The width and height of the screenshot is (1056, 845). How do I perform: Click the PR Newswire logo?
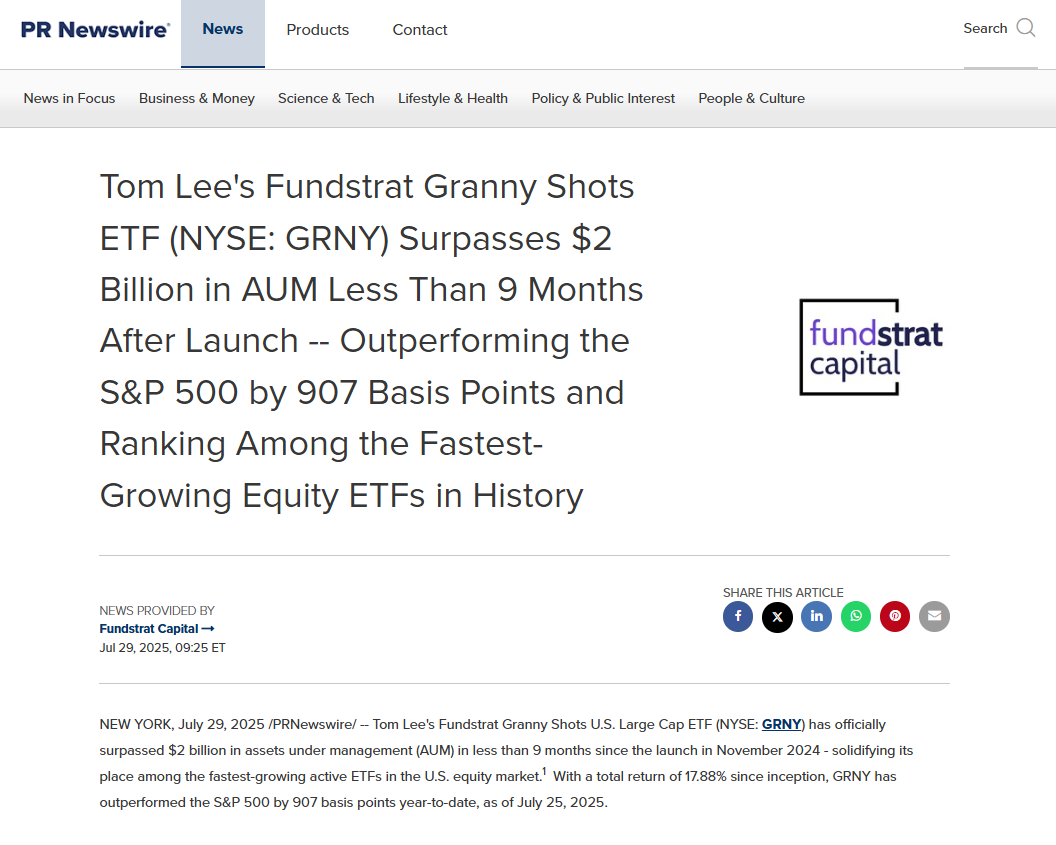(x=95, y=29)
